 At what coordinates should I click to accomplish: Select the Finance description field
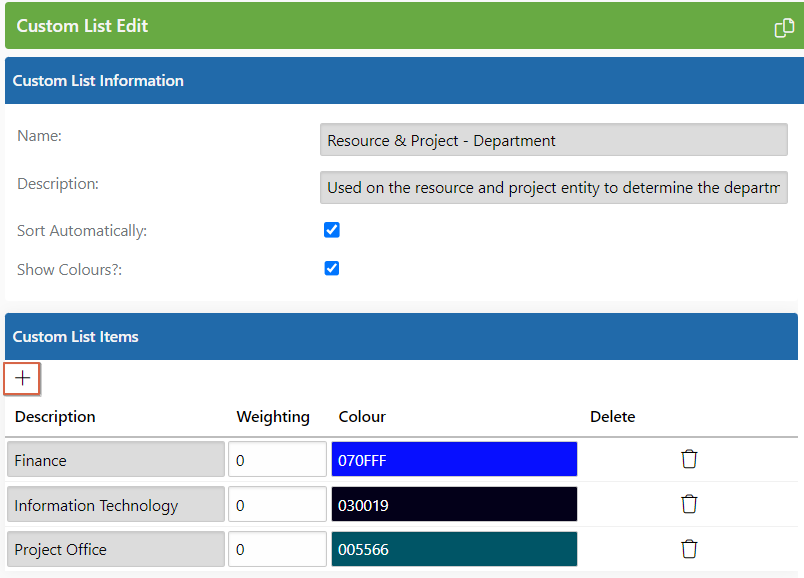click(116, 459)
